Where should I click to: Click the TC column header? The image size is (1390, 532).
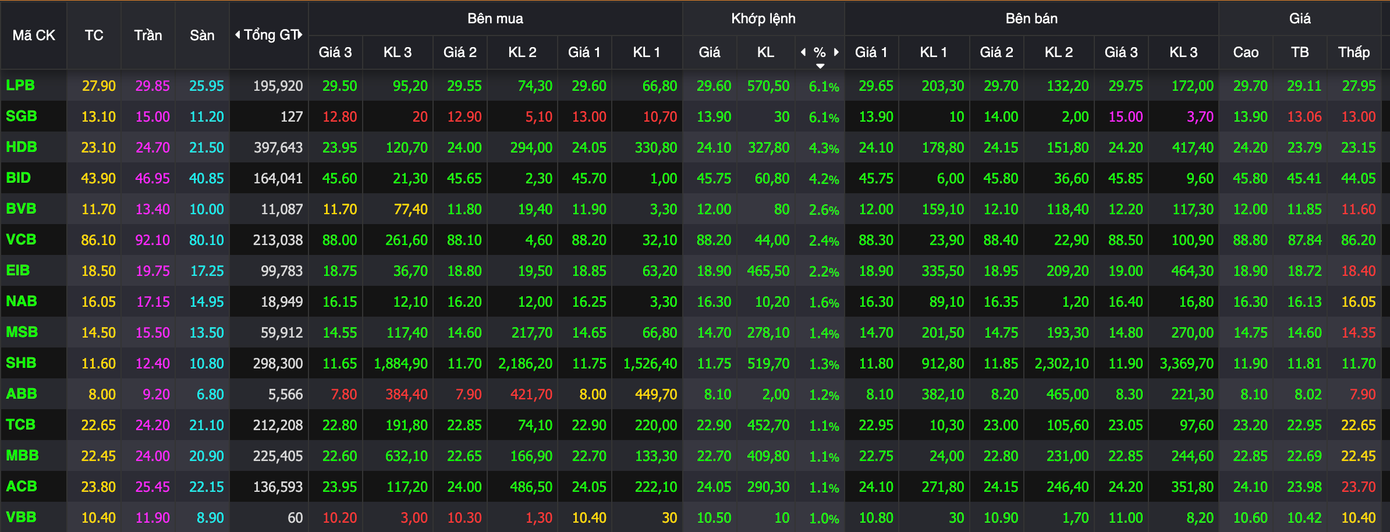[94, 35]
